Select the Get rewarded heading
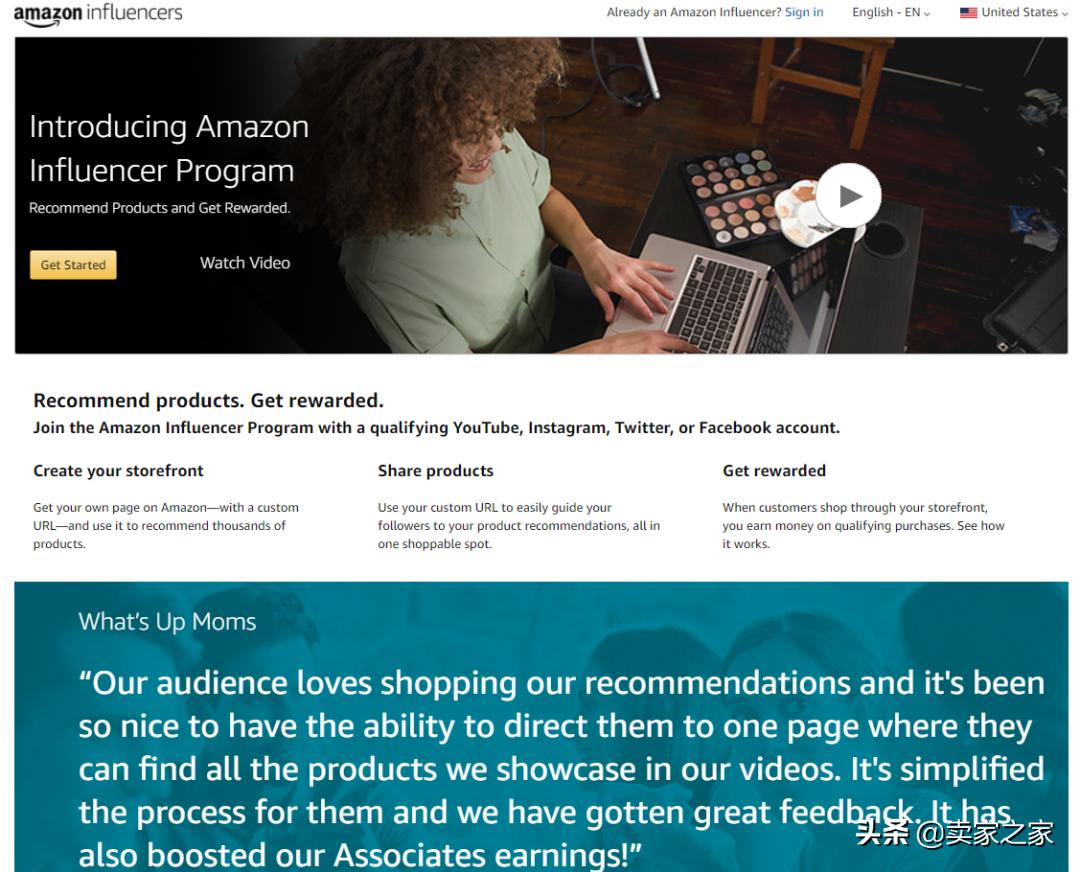 (x=774, y=470)
